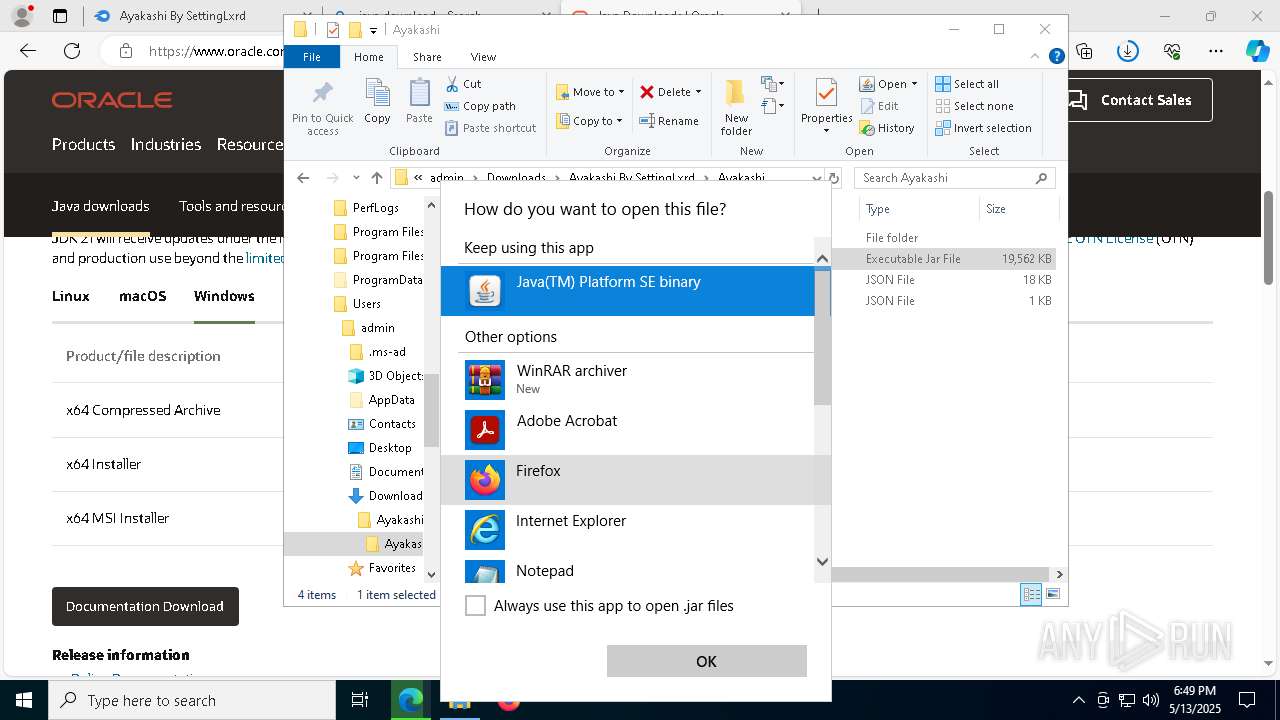Click the Copy ribbon icon
Image resolution: width=1280 pixels, height=720 pixels.
coord(377,102)
